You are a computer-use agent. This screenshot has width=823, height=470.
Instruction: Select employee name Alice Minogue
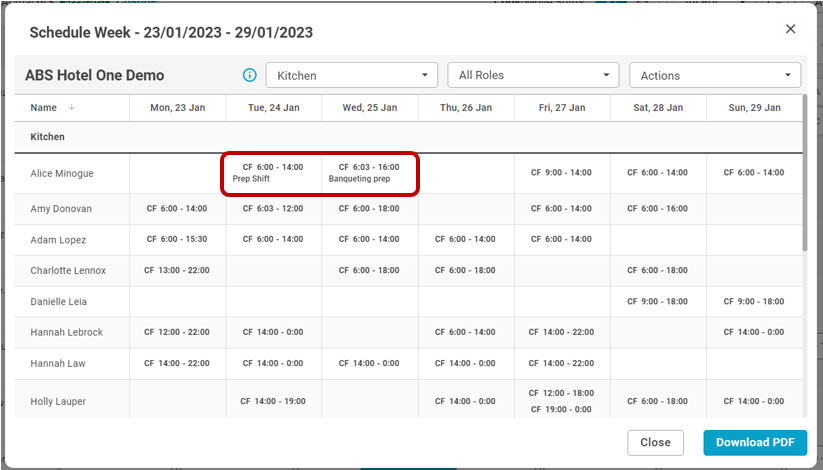(x=62, y=173)
